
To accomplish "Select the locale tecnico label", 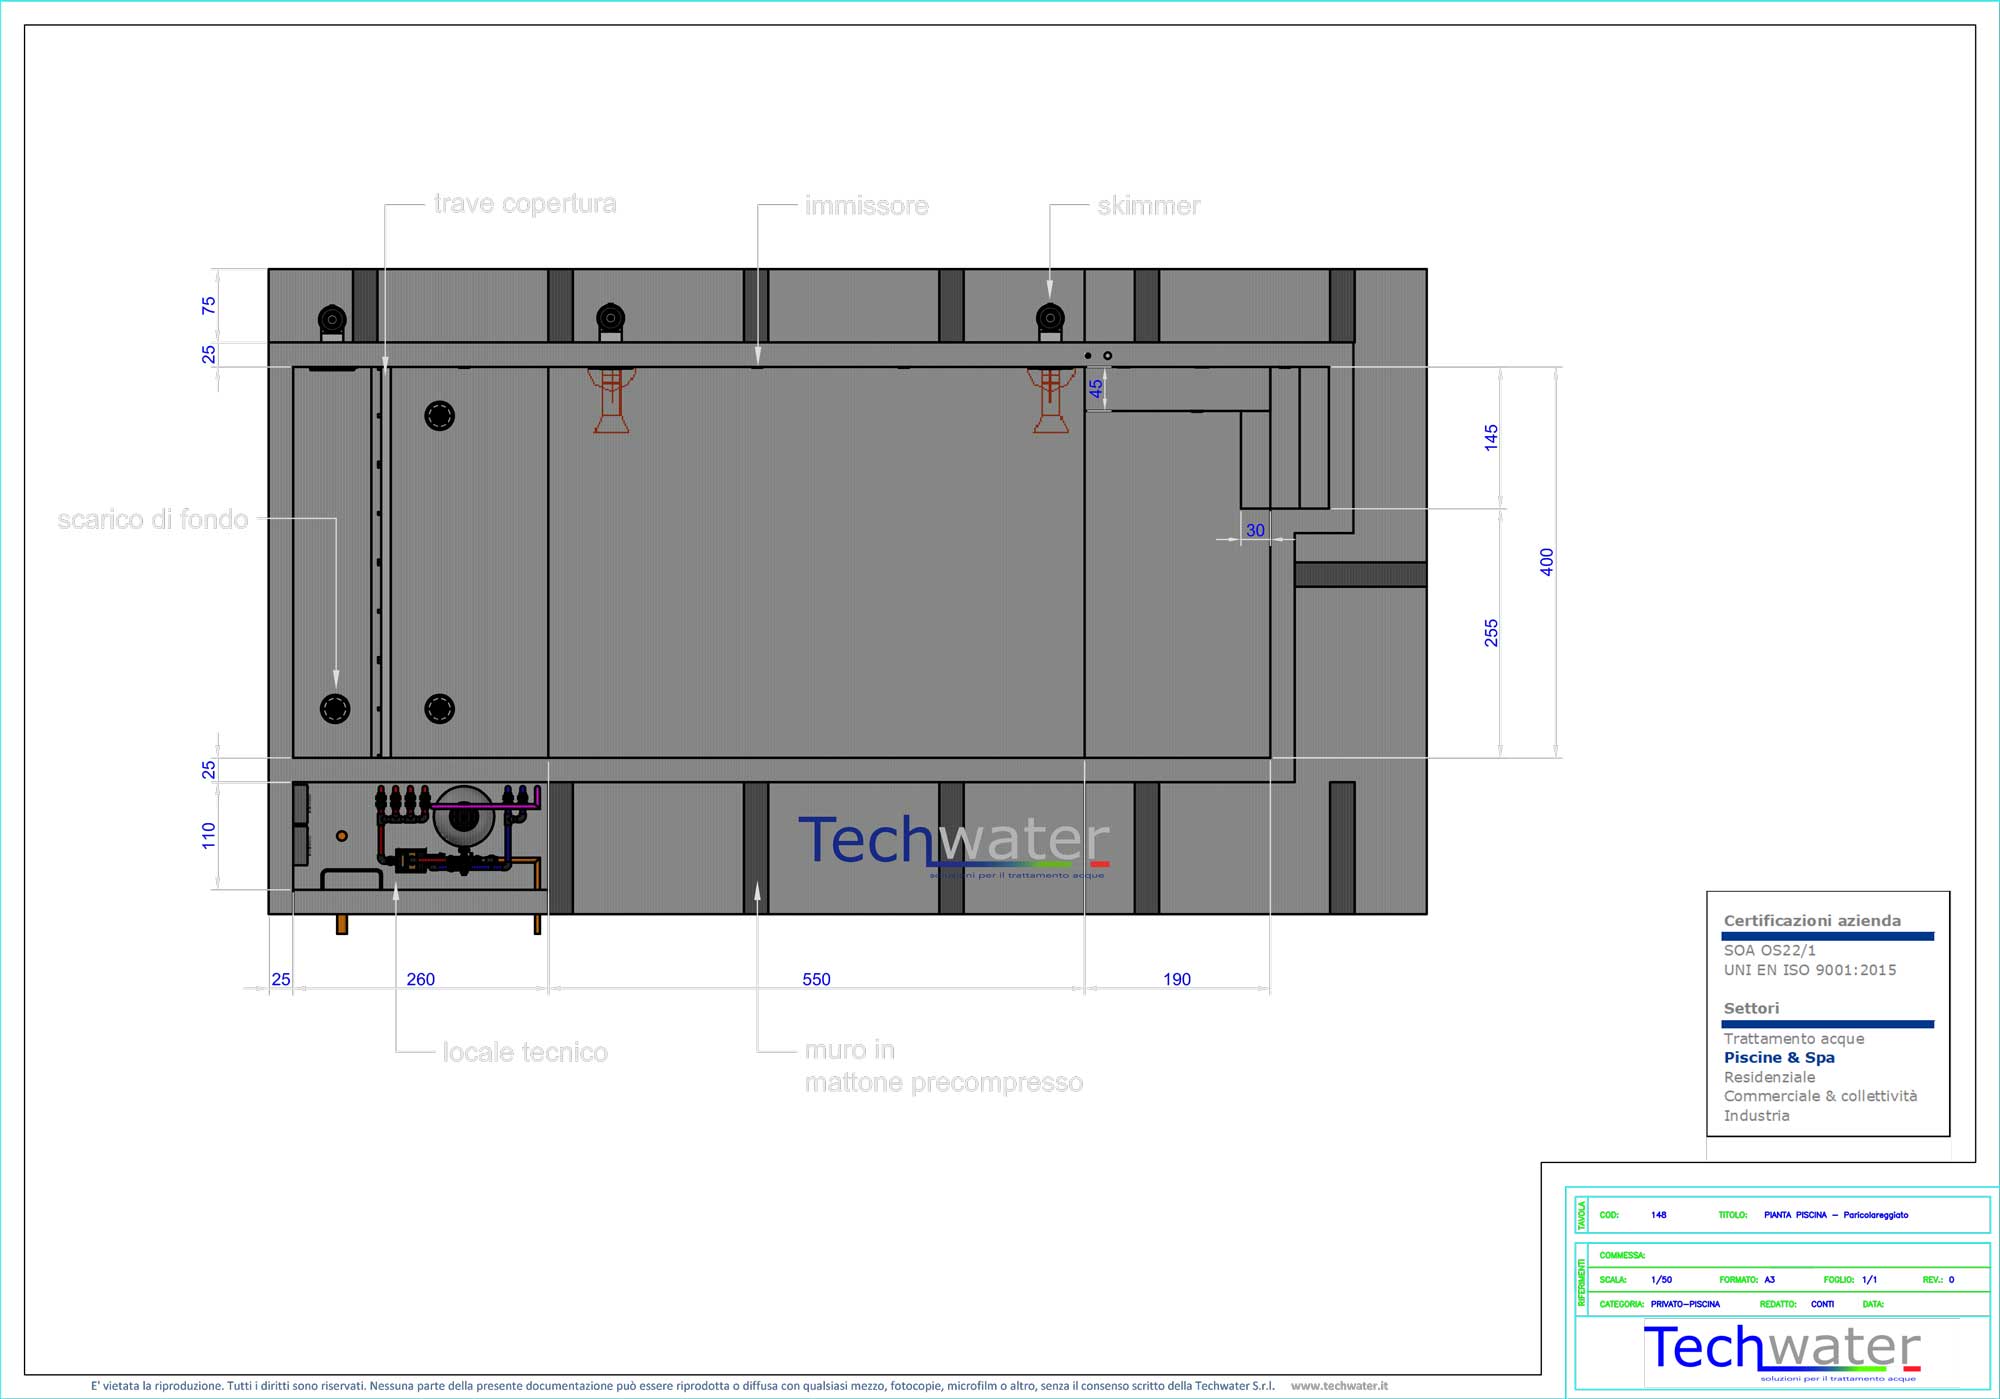I will [525, 1052].
